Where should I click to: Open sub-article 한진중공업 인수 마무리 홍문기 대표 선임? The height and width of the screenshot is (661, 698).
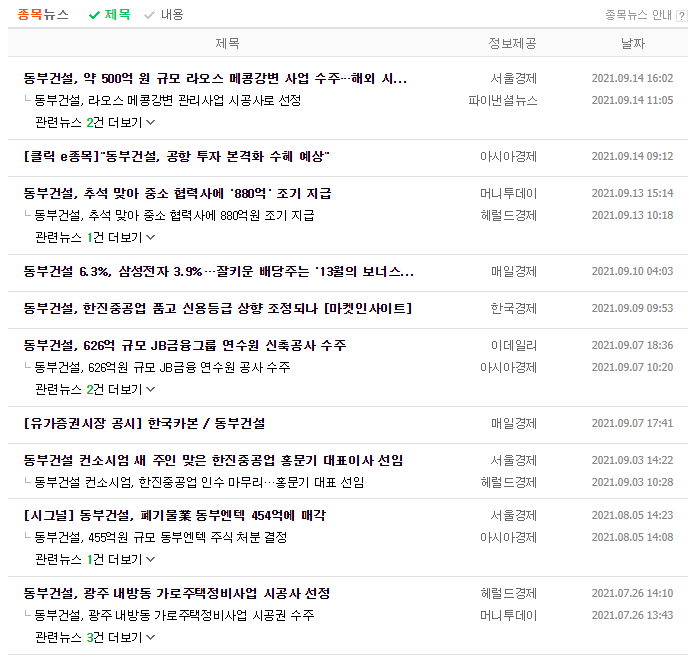coord(199,482)
